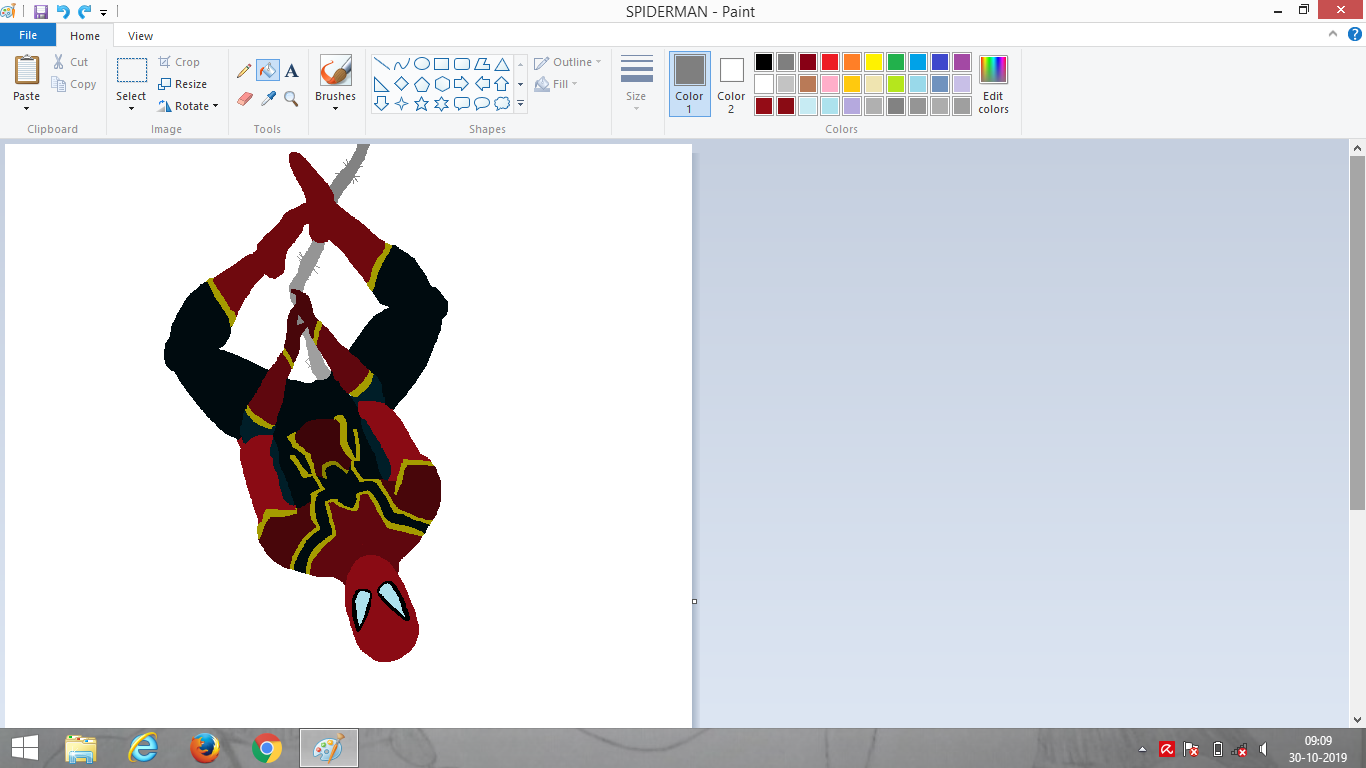Image resolution: width=1366 pixels, height=768 pixels.
Task: Pick the yellow color swatch
Action: click(874, 62)
